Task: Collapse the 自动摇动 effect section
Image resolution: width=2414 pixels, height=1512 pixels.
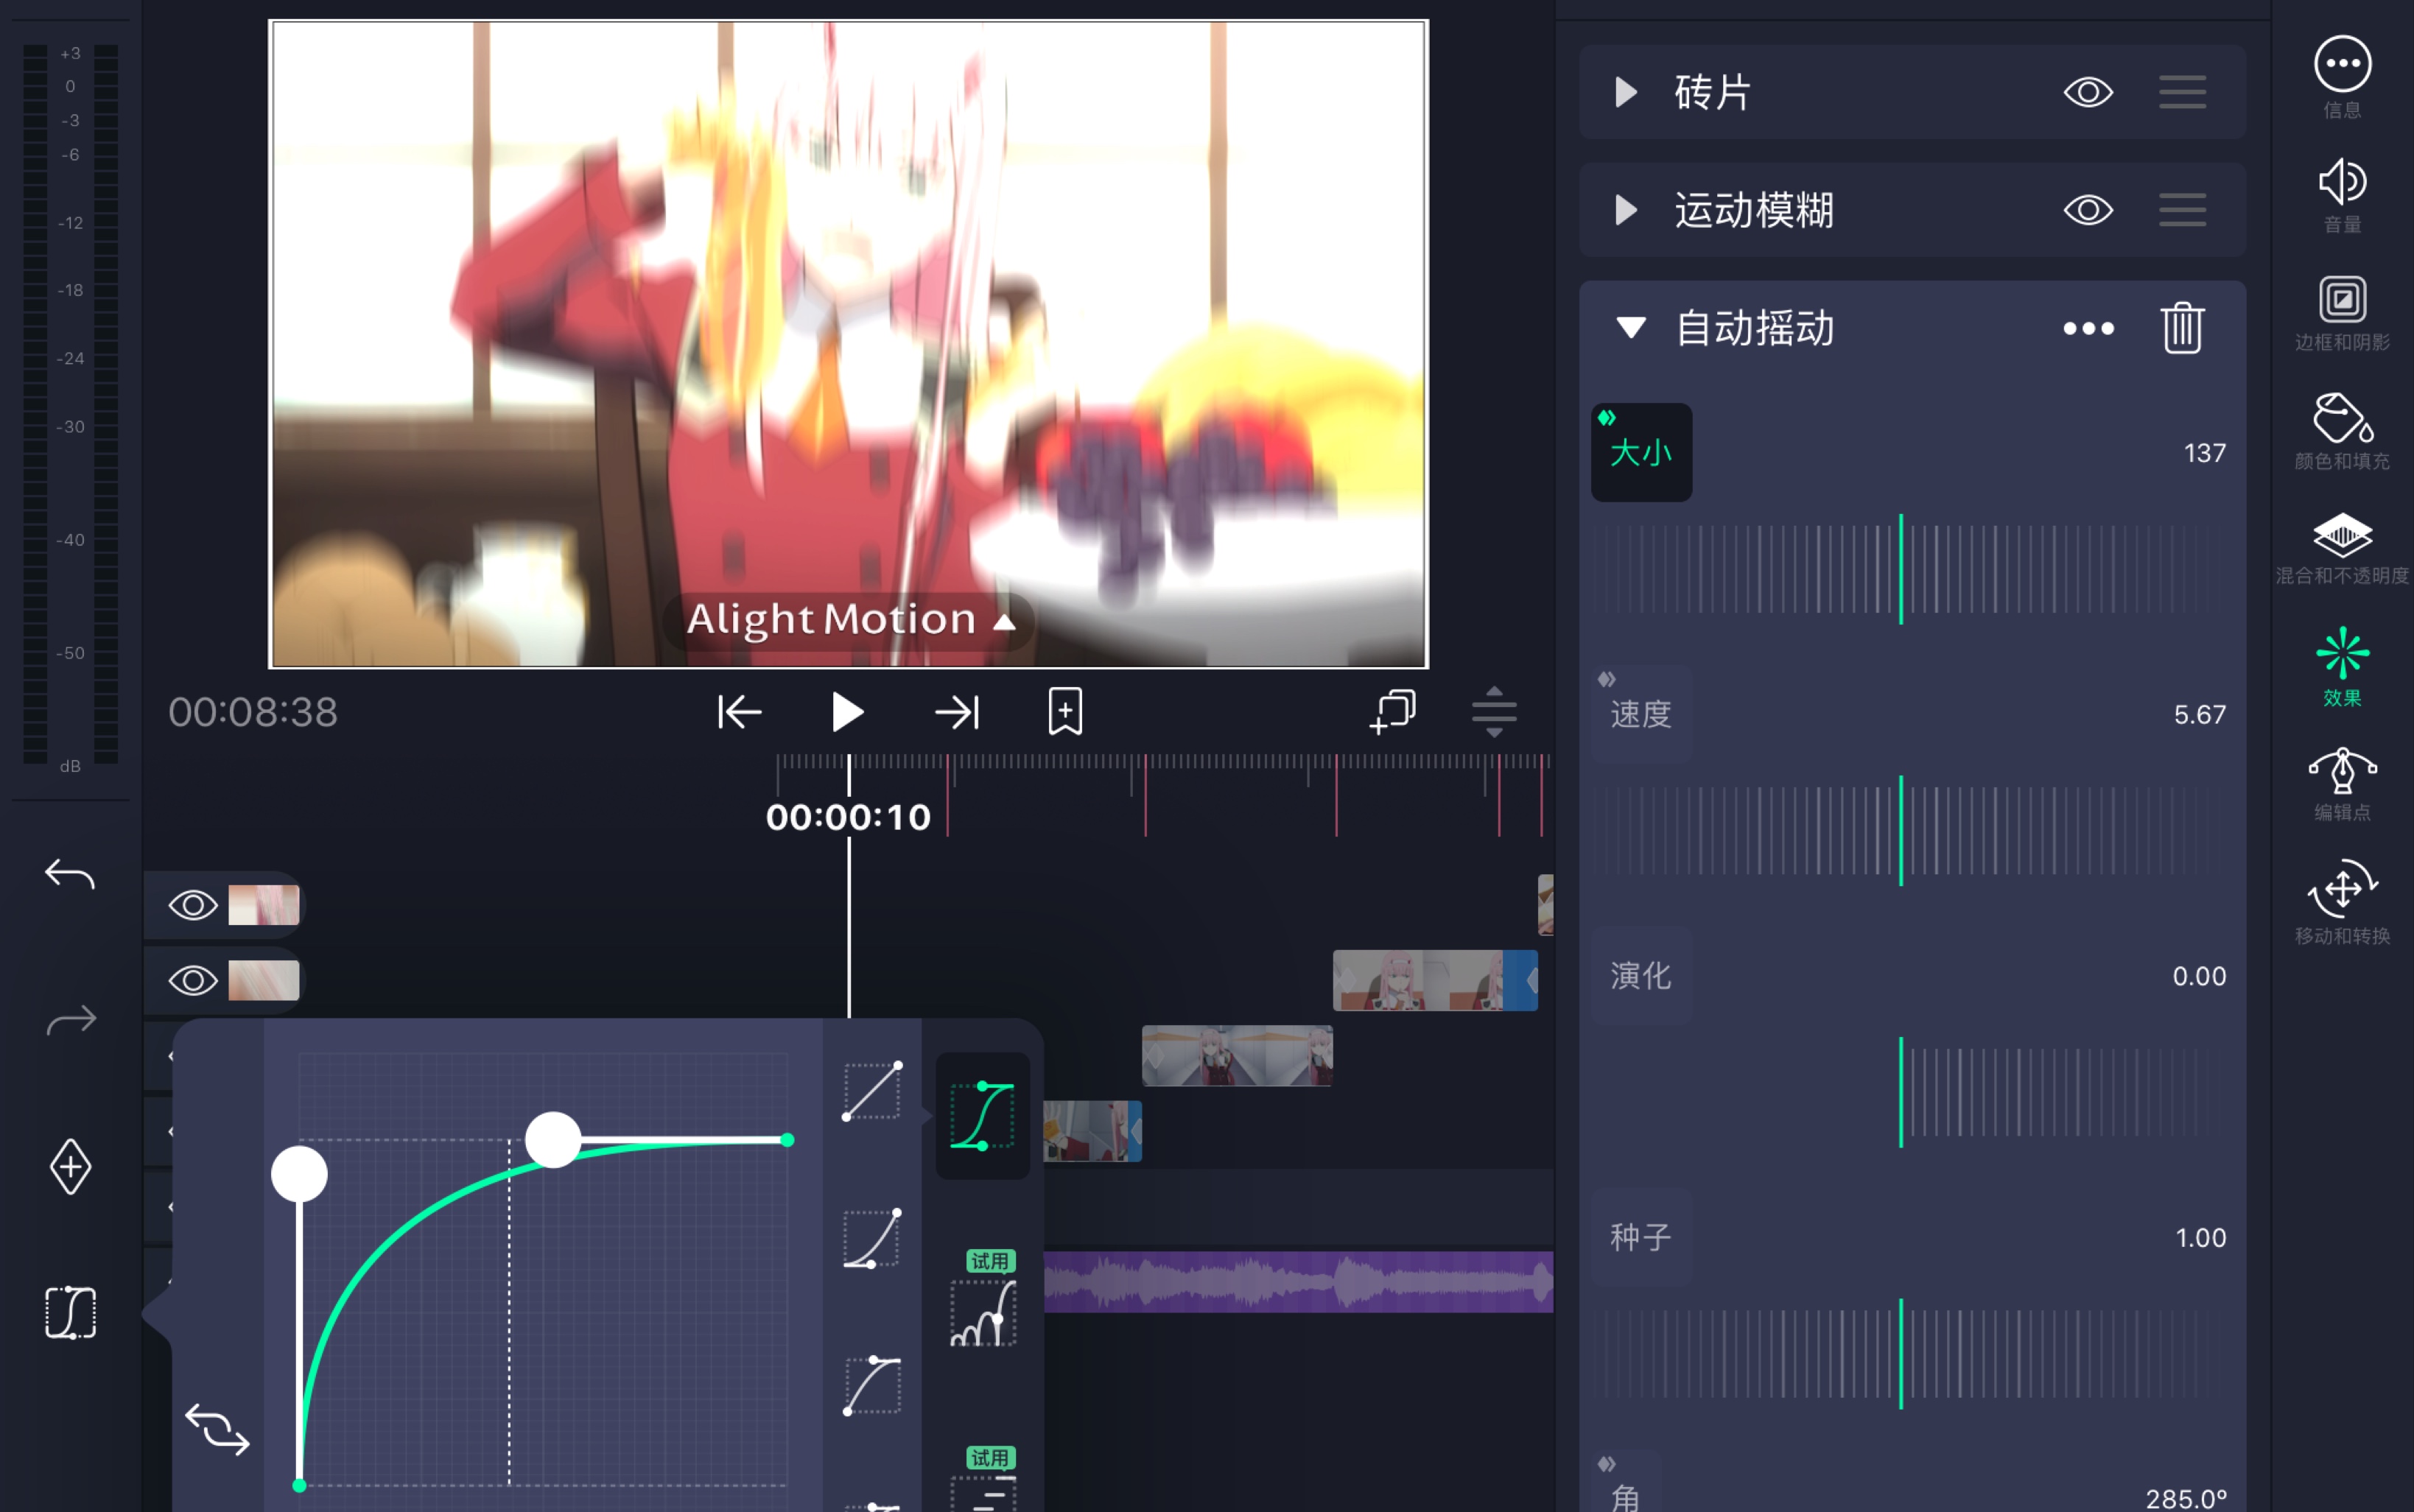Action: point(1631,328)
